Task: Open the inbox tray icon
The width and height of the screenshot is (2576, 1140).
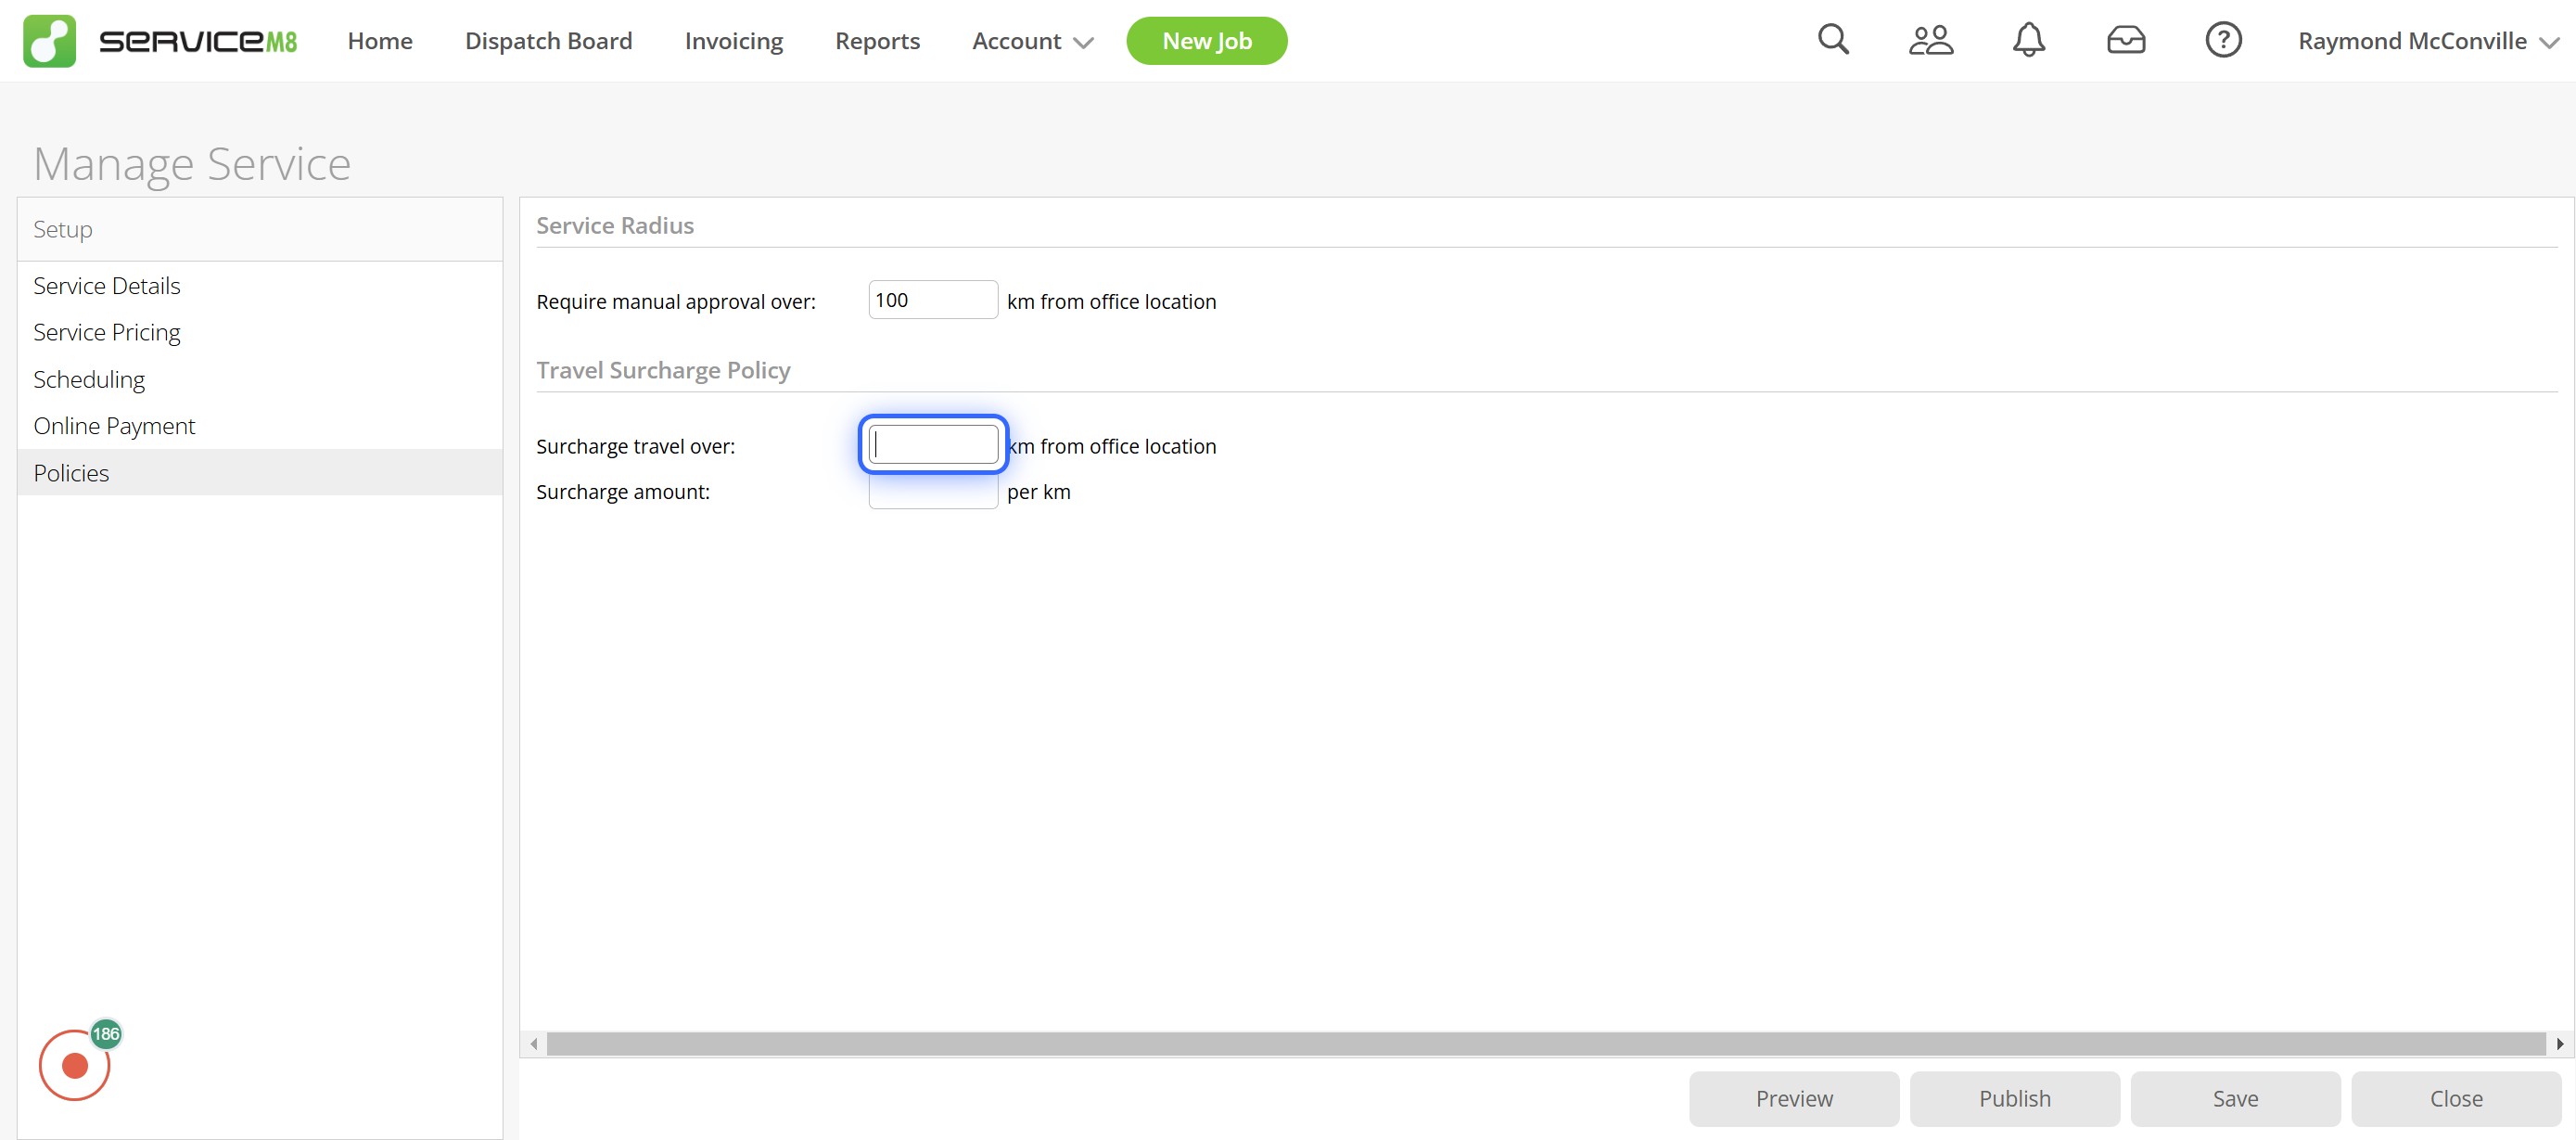Action: click(x=2126, y=40)
